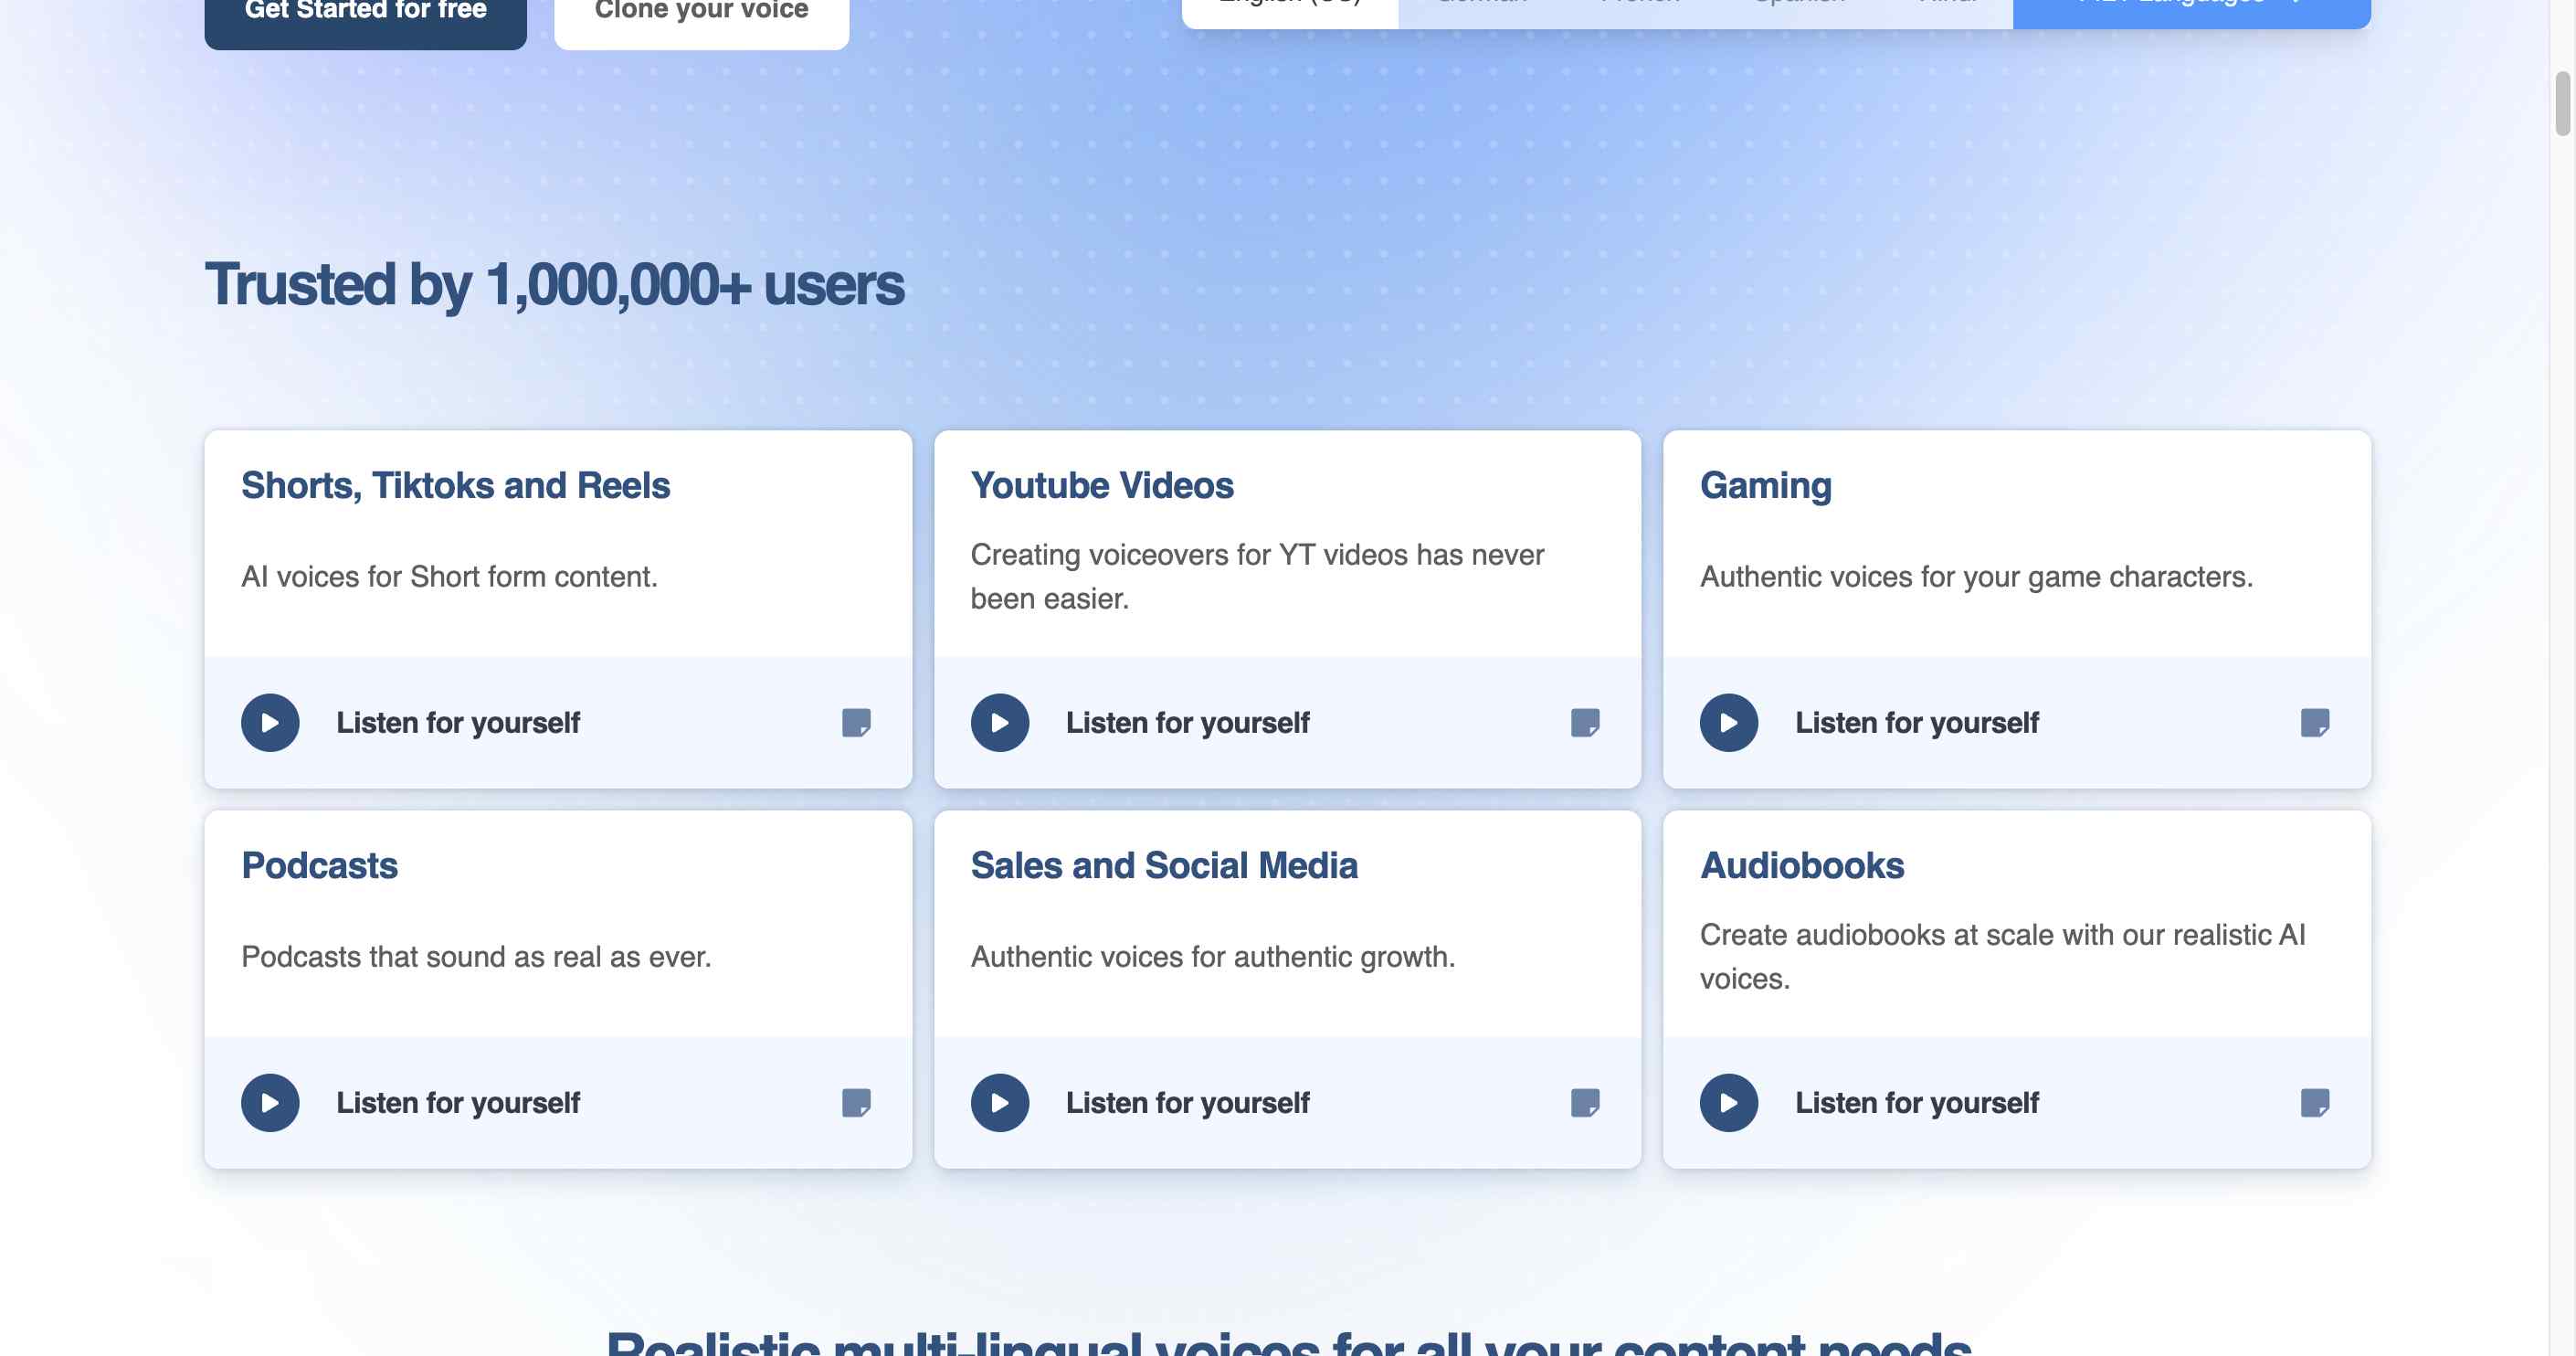Click 'Creating voiceovers for YT videos' description
Screen dimensions: 2576x1356
point(1257,577)
